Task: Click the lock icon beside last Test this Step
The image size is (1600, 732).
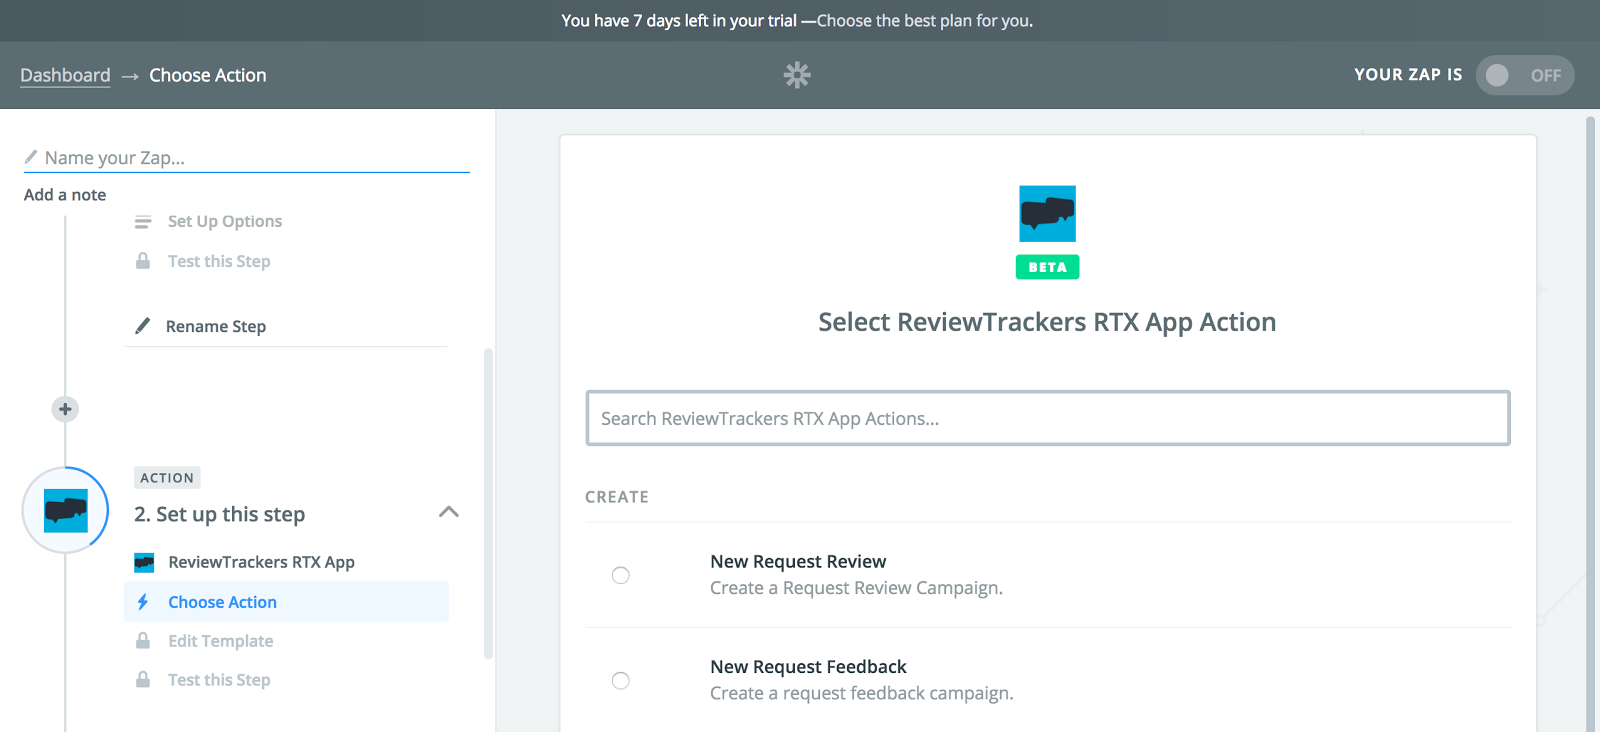Action: [143, 679]
